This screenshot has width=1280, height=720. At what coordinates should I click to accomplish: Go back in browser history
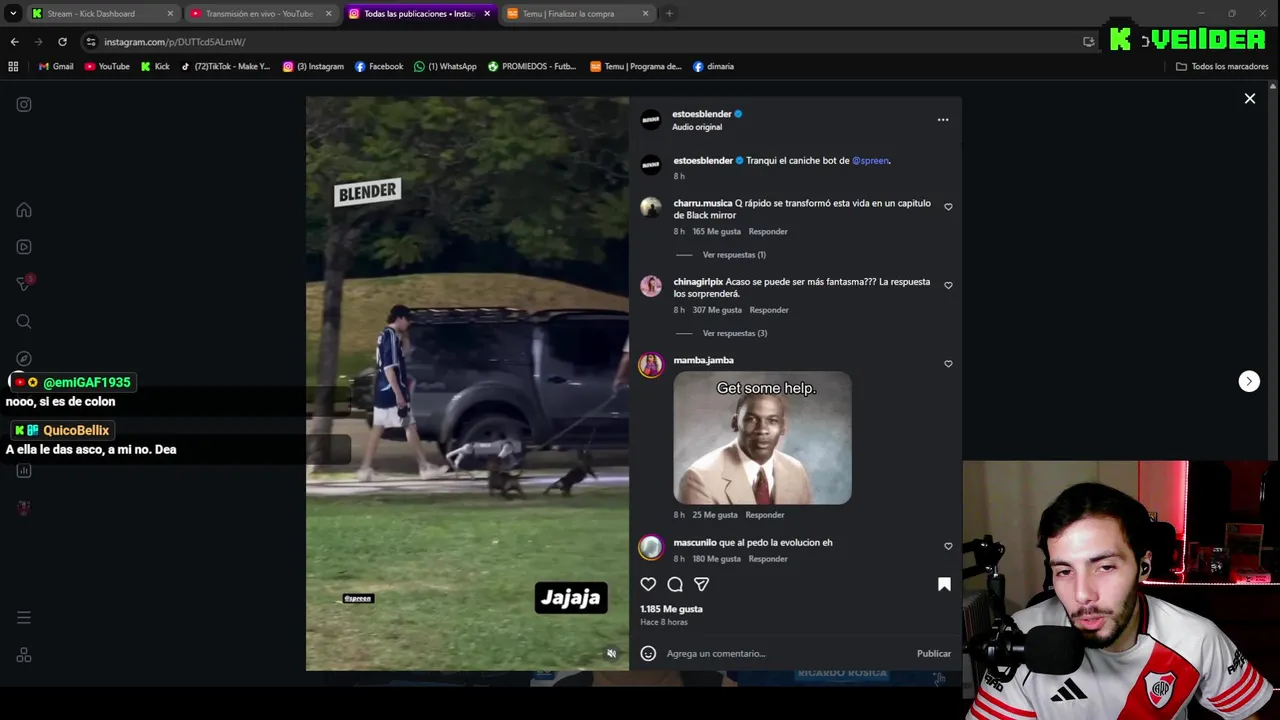pos(14,42)
